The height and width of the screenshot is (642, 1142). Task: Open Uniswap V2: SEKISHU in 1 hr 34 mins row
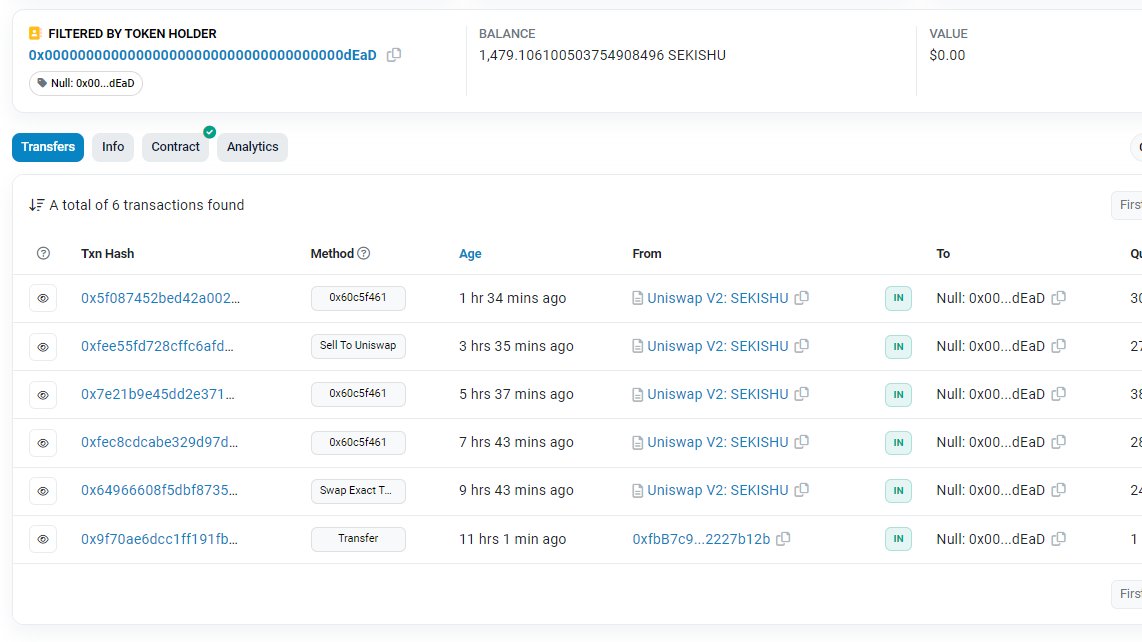pos(717,298)
